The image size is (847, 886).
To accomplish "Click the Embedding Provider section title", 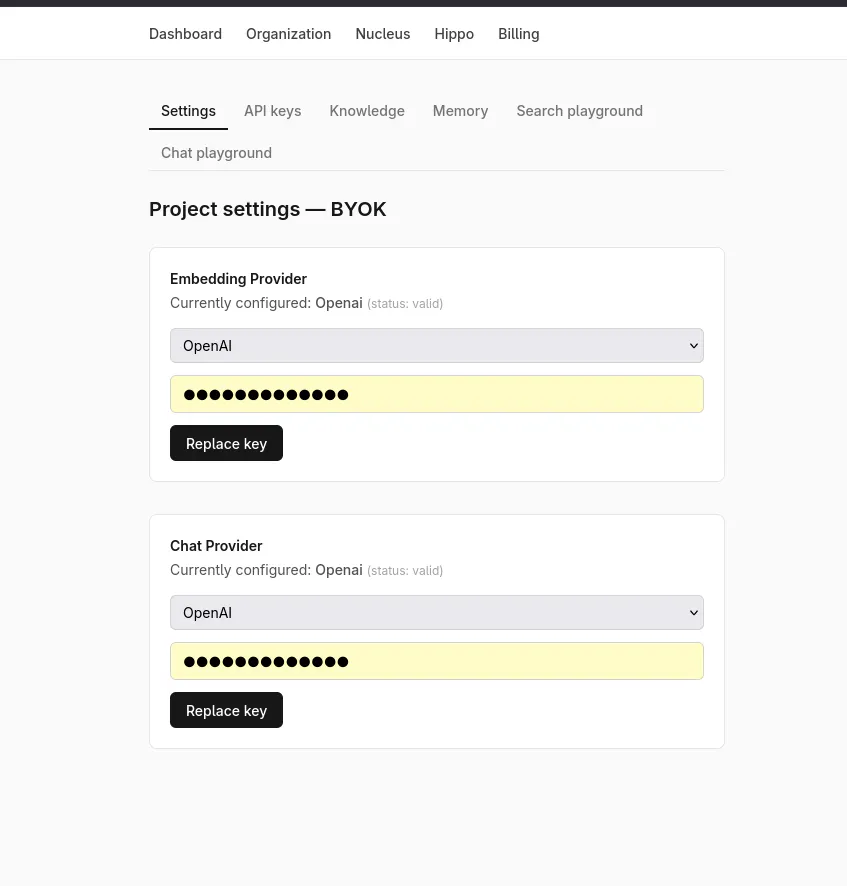I will click(x=238, y=279).
